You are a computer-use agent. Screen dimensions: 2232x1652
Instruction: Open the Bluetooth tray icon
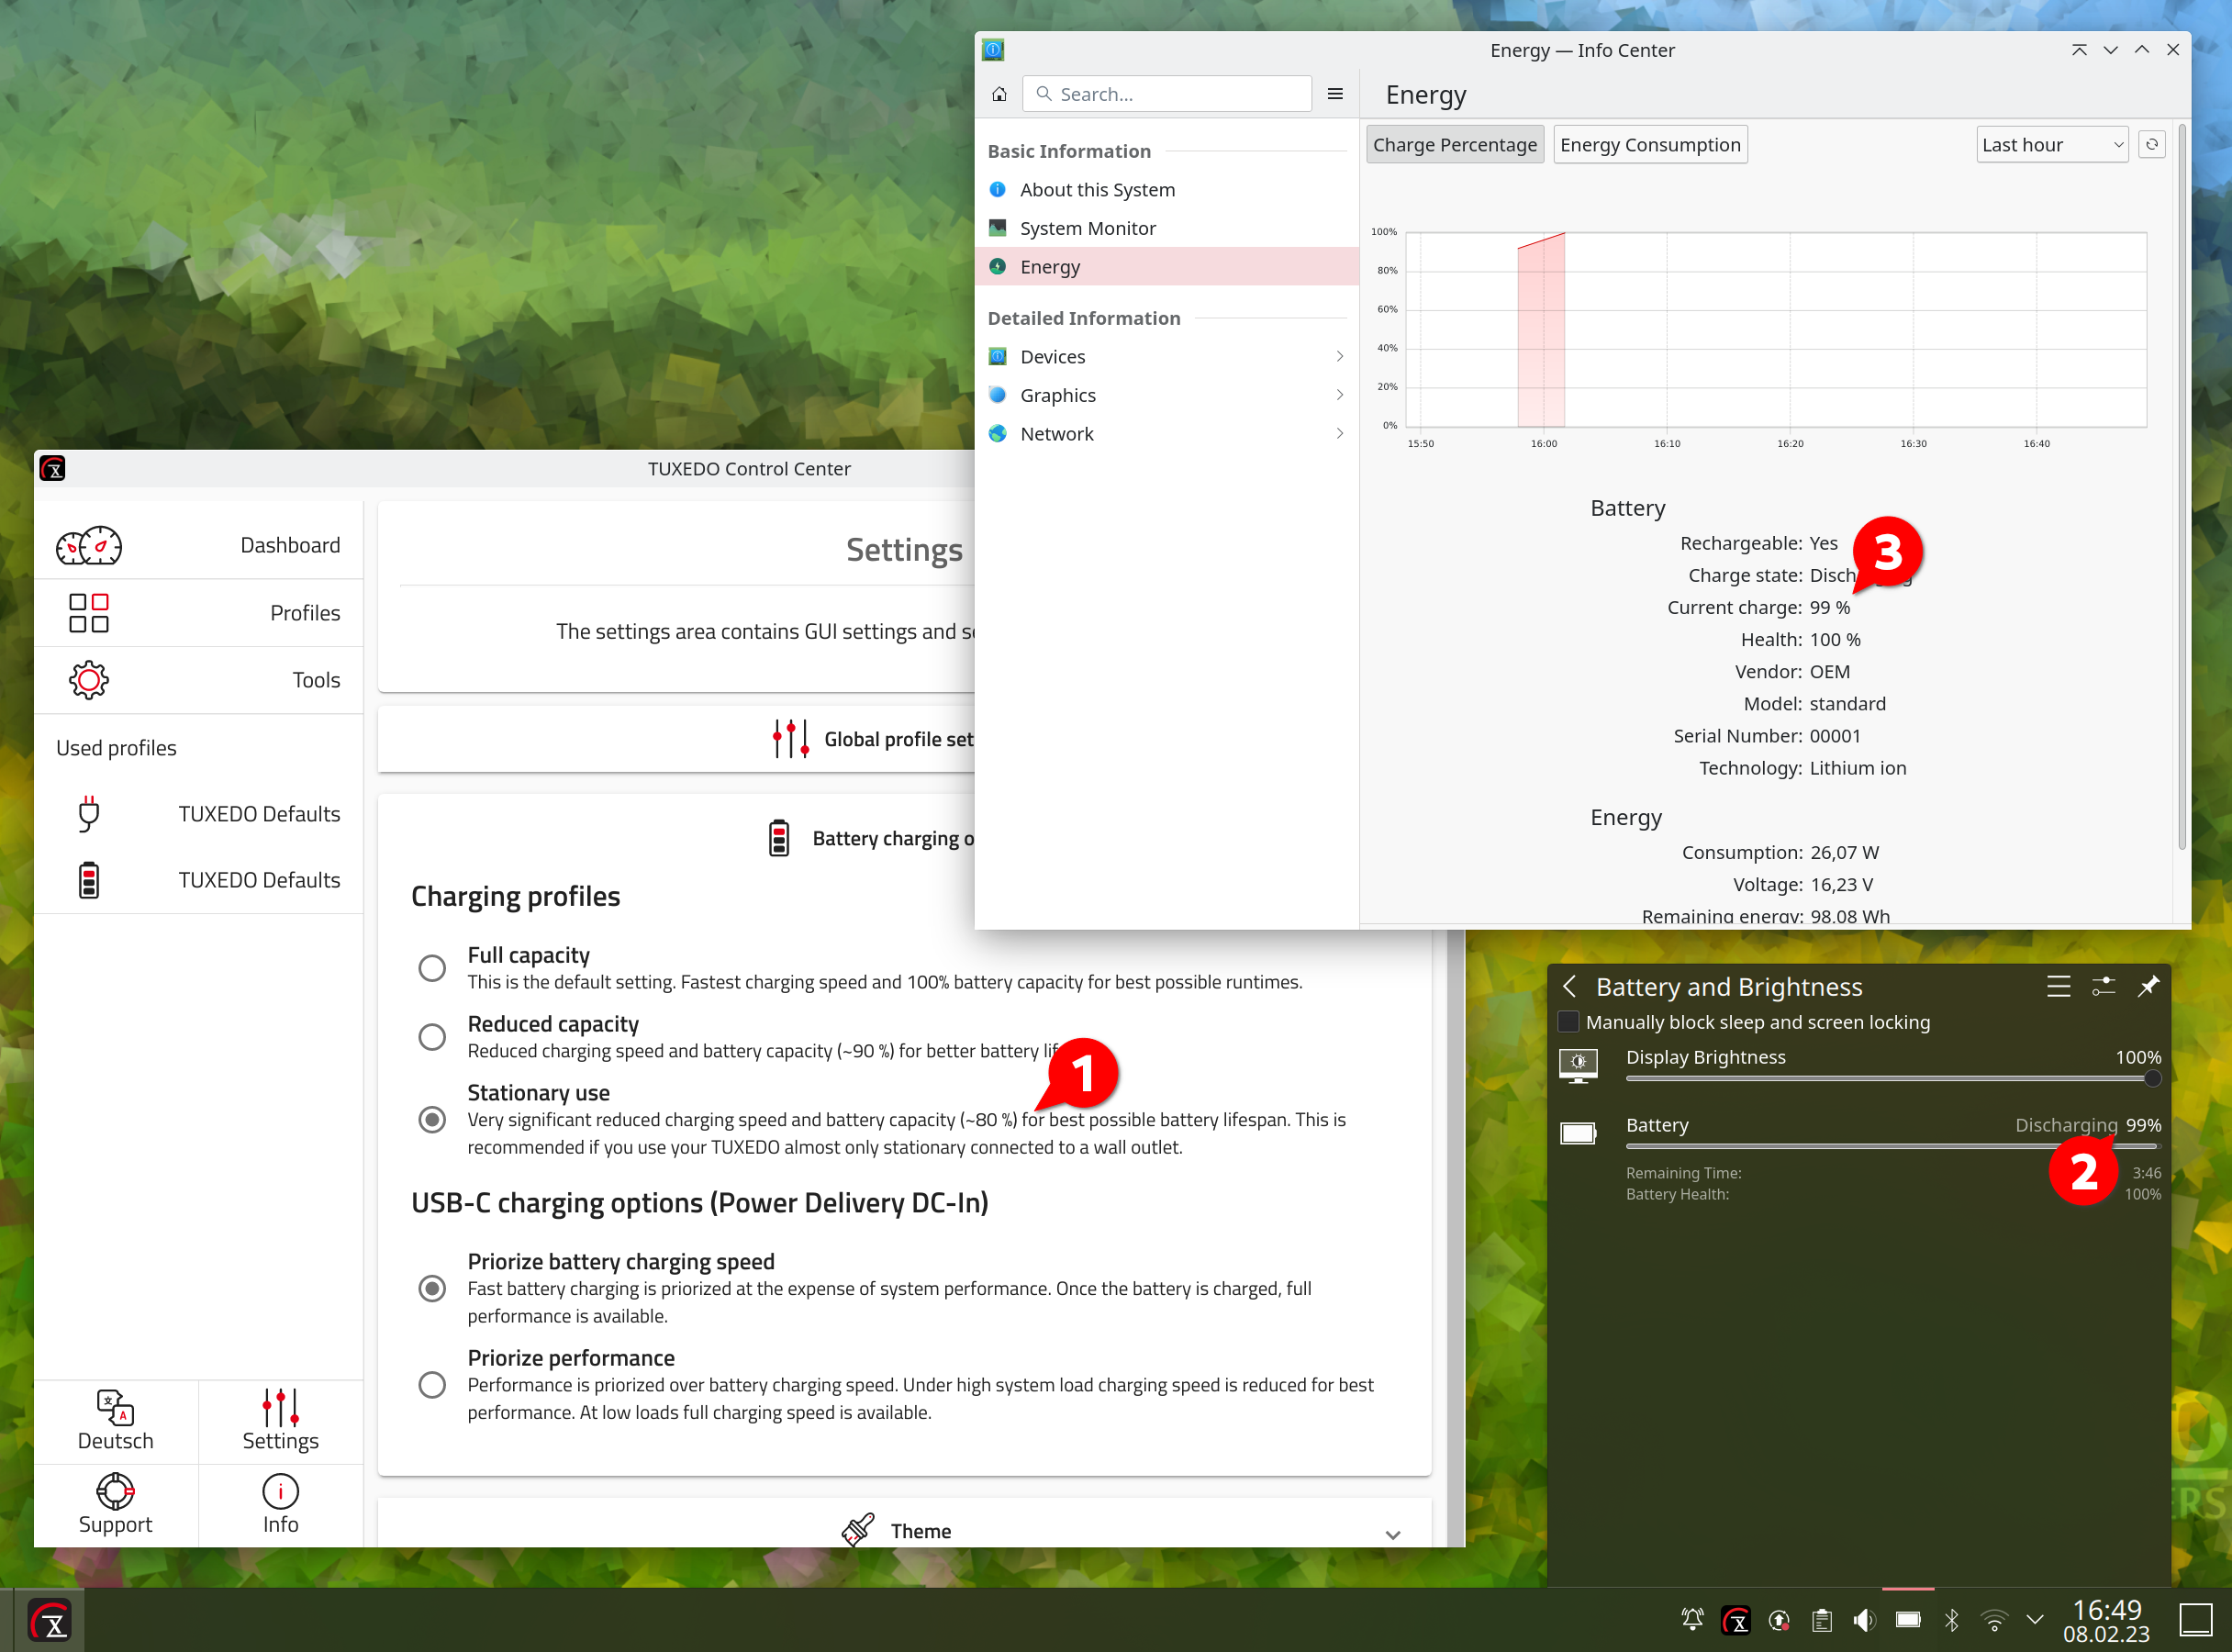point(1951,1620)
